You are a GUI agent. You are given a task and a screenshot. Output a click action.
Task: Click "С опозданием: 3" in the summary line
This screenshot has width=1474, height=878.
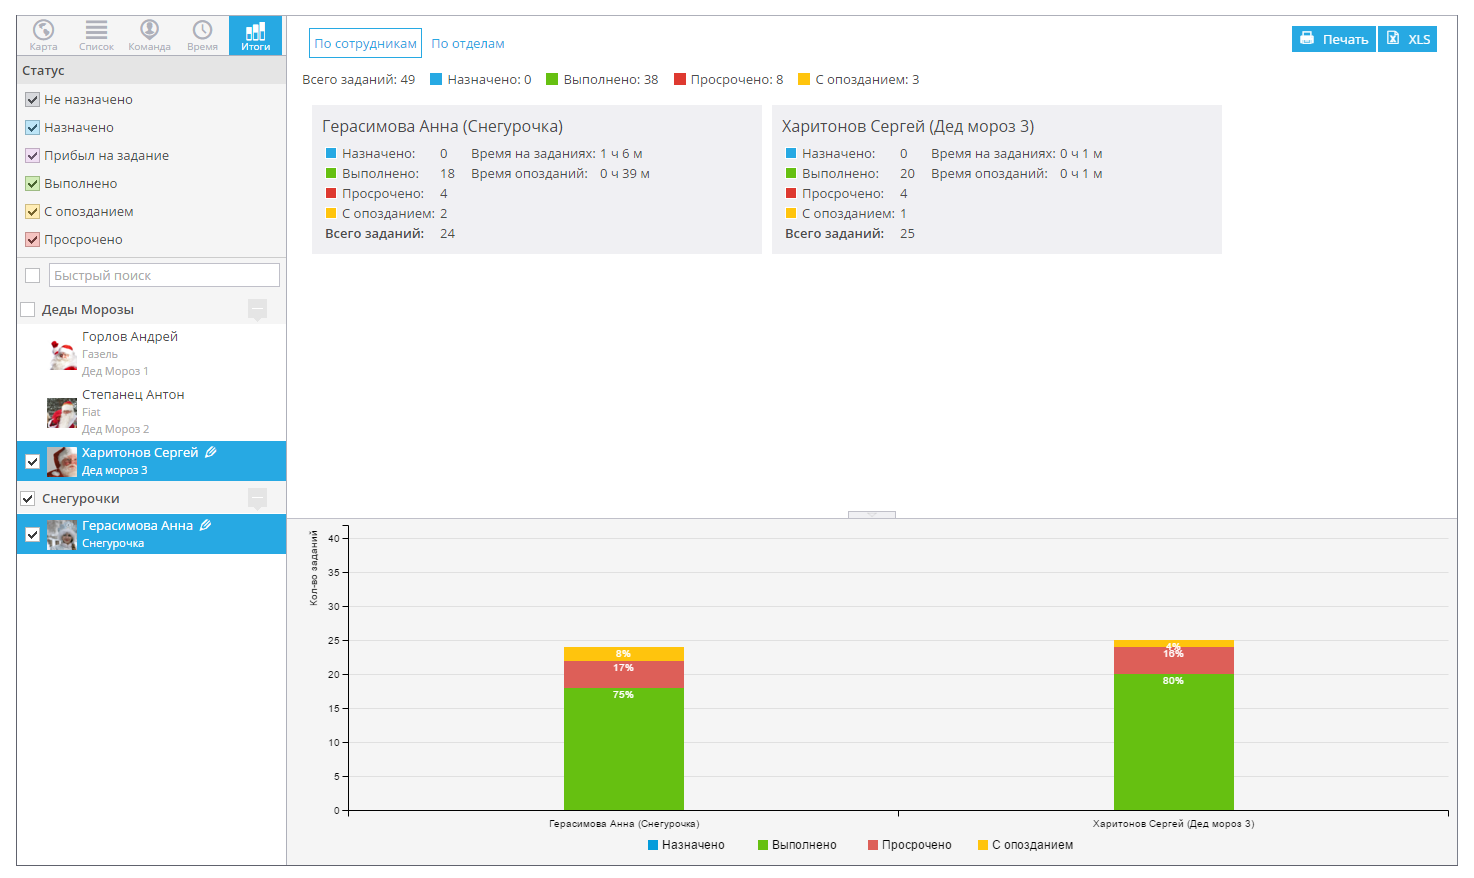coord(867,79)
